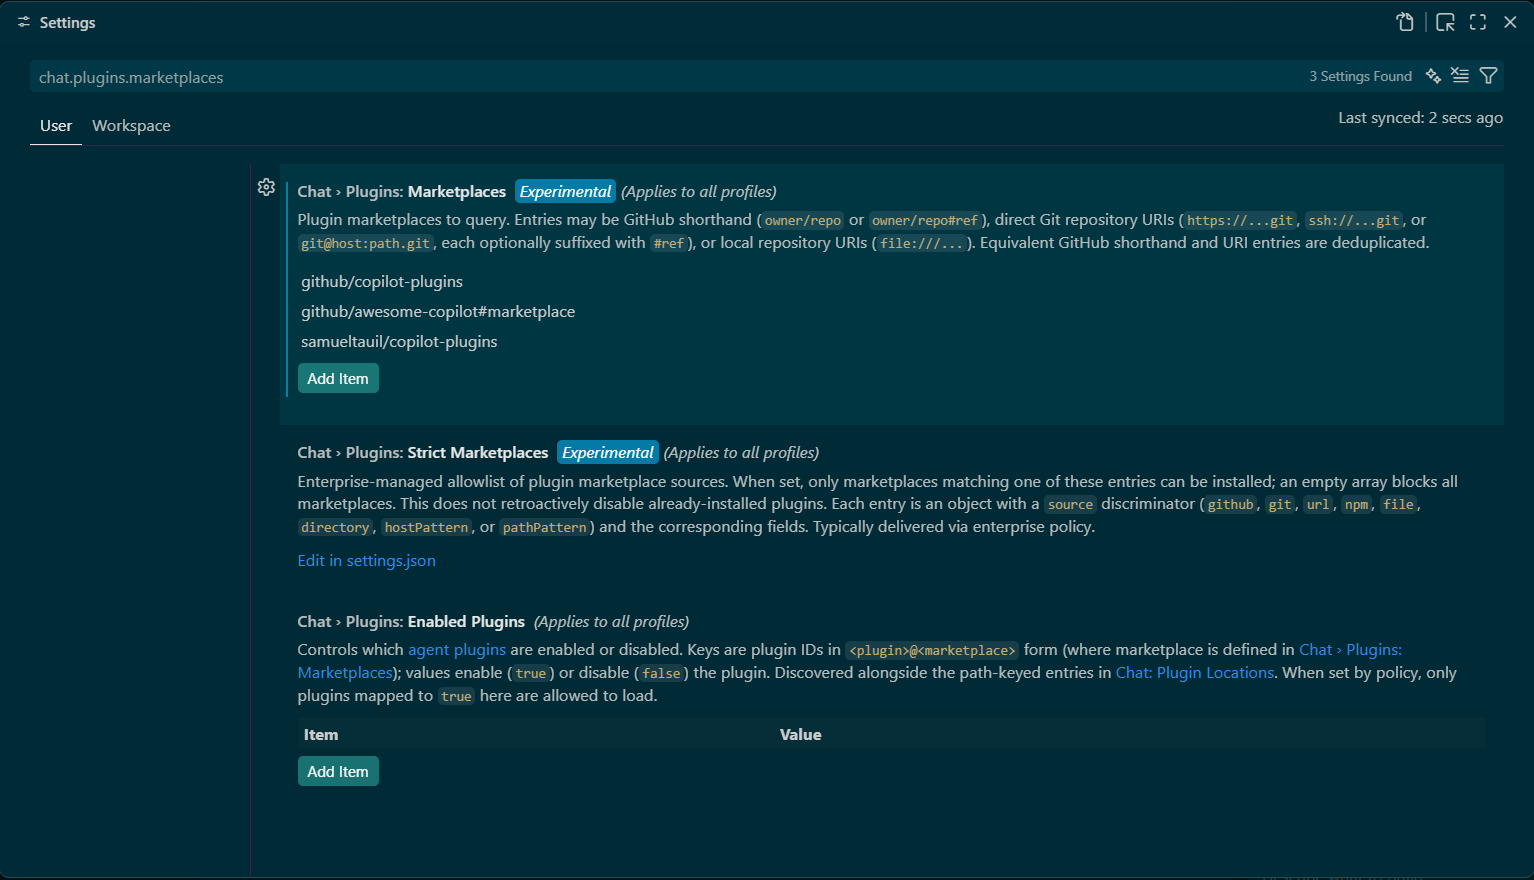The height and width of the screenshot is (880, 1534).
Task: Click Chat › Plugins: Enabled Plugins title
Action: (x=411, y=622)
